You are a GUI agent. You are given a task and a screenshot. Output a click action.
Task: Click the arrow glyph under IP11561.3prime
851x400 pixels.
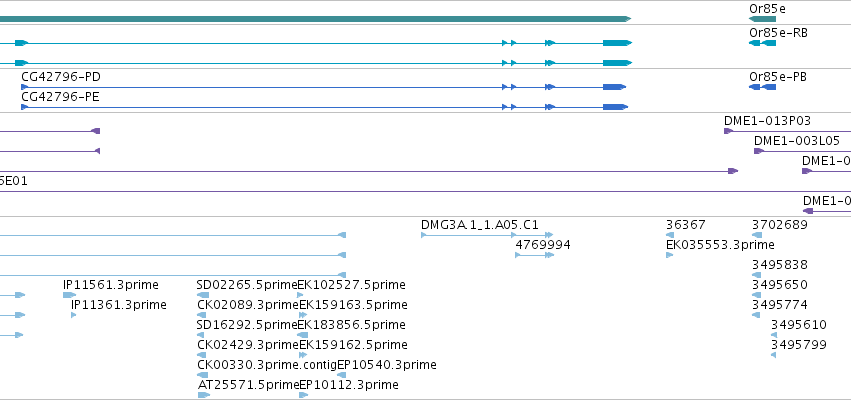[x=69, y=295]
